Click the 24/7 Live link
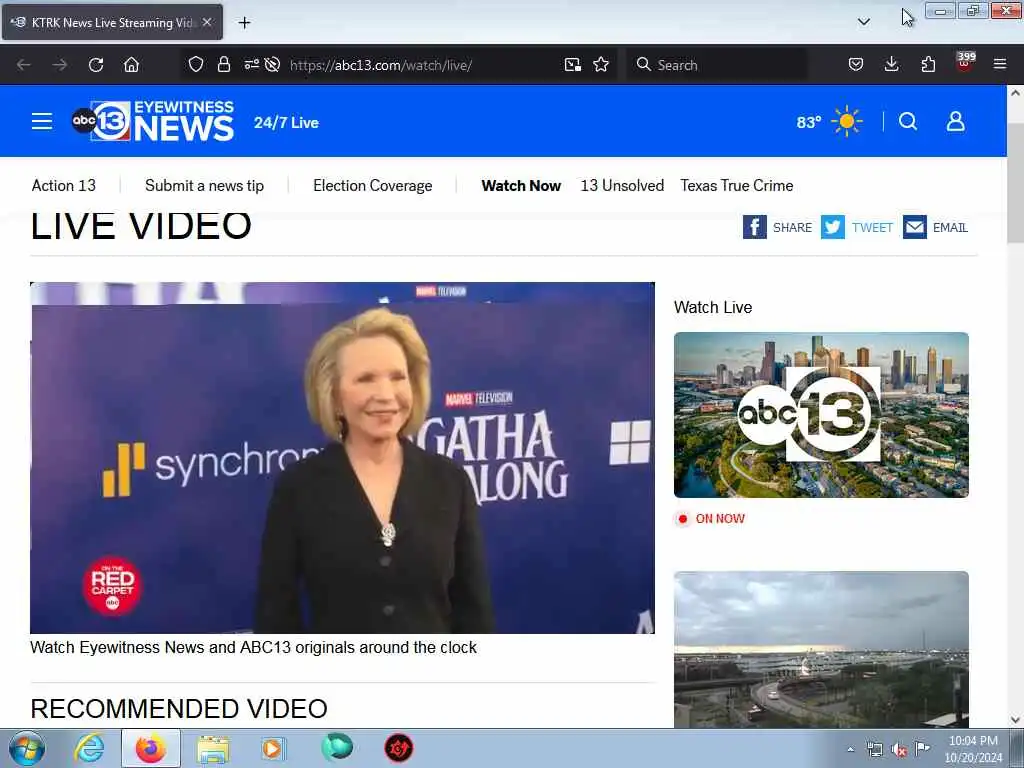1024x768 pixels. pyautogui.click(x=286, y=123)
